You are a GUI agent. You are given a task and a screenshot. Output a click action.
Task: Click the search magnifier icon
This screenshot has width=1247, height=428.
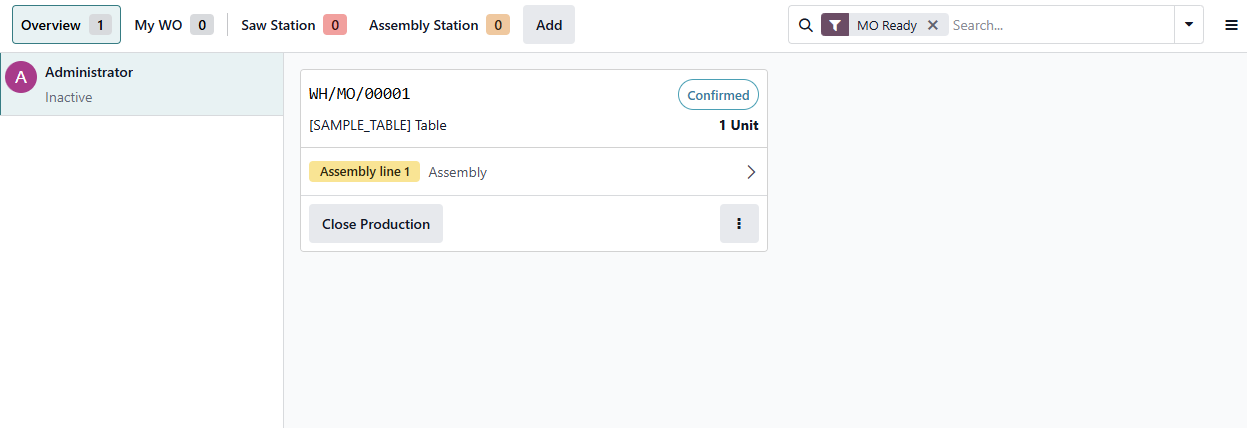(805, 25)
